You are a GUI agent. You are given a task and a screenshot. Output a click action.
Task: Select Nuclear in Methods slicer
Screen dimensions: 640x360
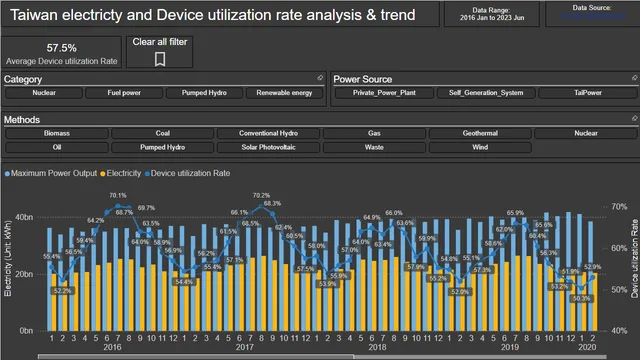click(x=586, y=133)
